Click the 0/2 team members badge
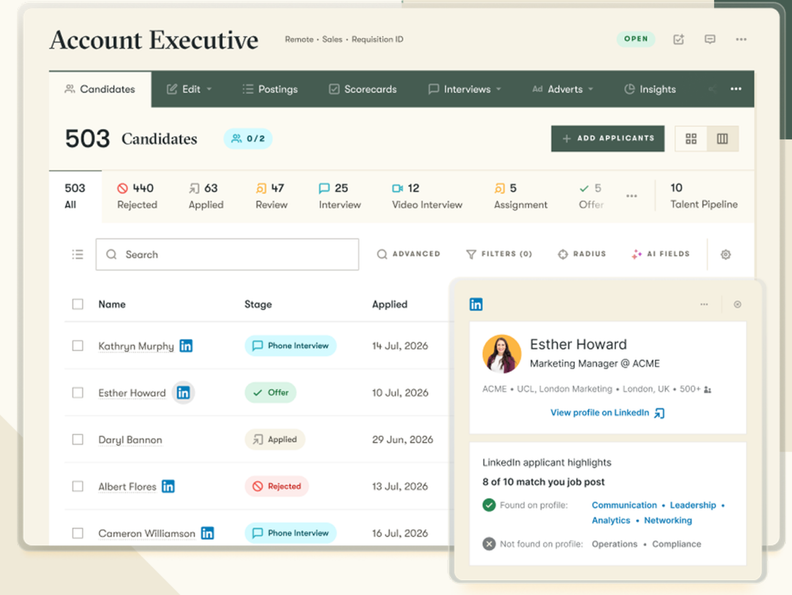Screen dimensions: 792x595 248,138
